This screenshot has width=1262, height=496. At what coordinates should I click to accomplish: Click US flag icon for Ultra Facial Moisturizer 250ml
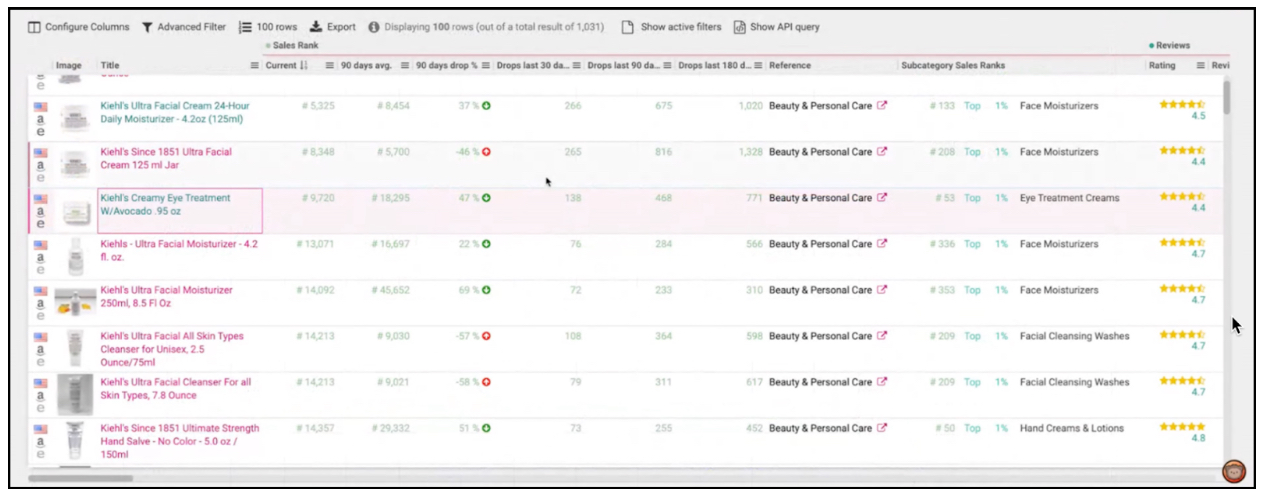pyautogui.click(x=41, y=289)
